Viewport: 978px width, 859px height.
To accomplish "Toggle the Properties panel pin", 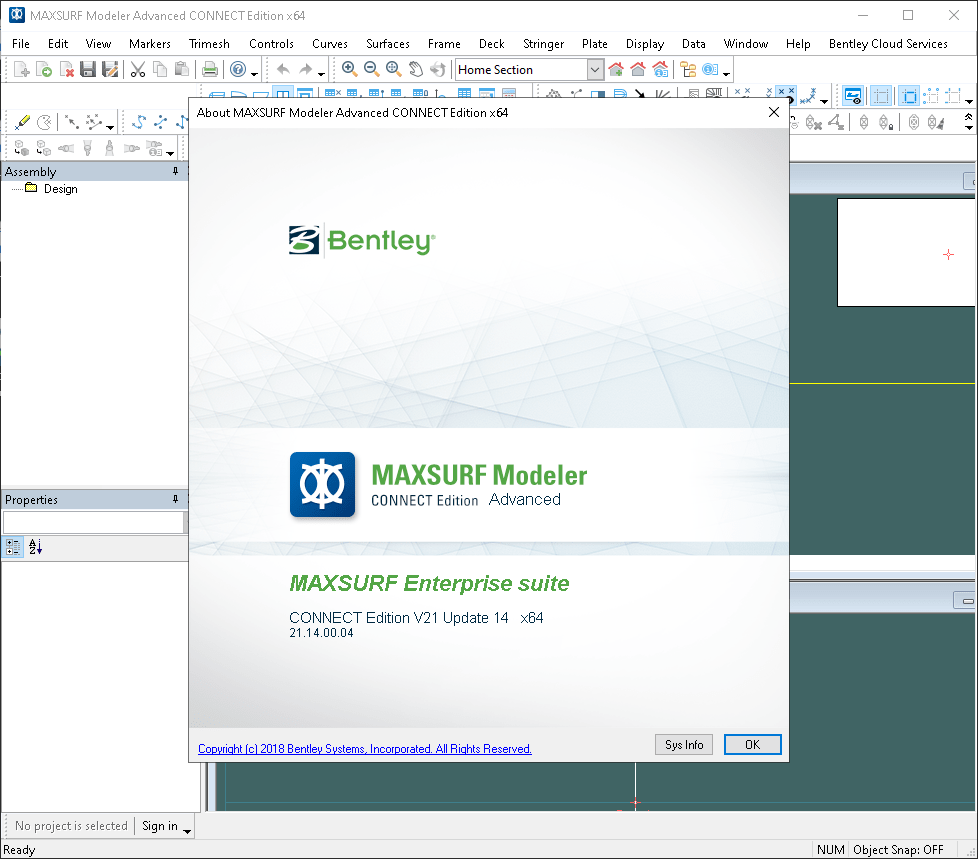I will (x=175, y=498).
